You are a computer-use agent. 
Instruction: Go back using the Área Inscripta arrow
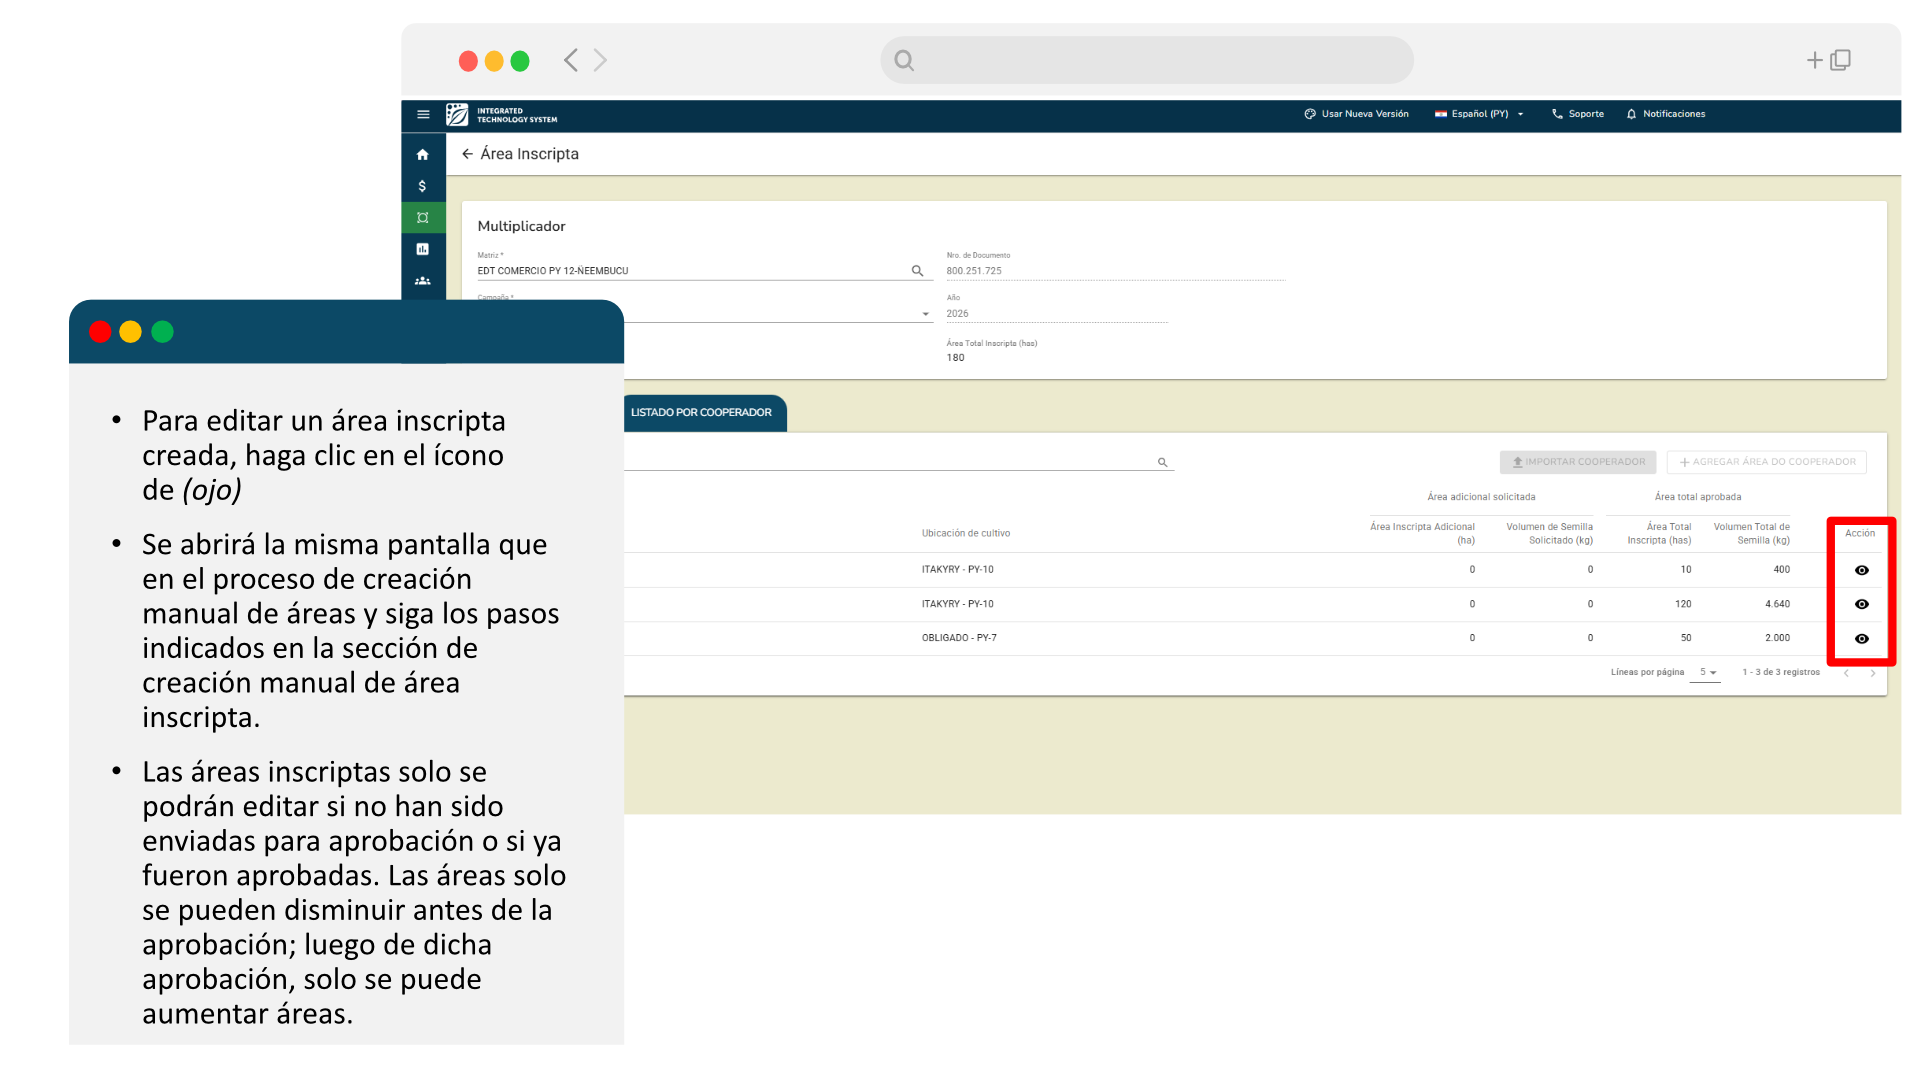click(467, 154)
